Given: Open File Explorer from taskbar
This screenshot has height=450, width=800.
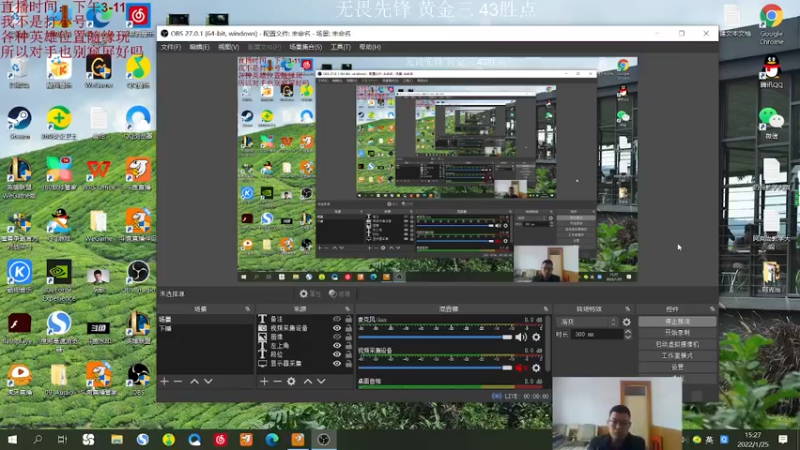Looking at the screenshot, I should pos(117,439).
